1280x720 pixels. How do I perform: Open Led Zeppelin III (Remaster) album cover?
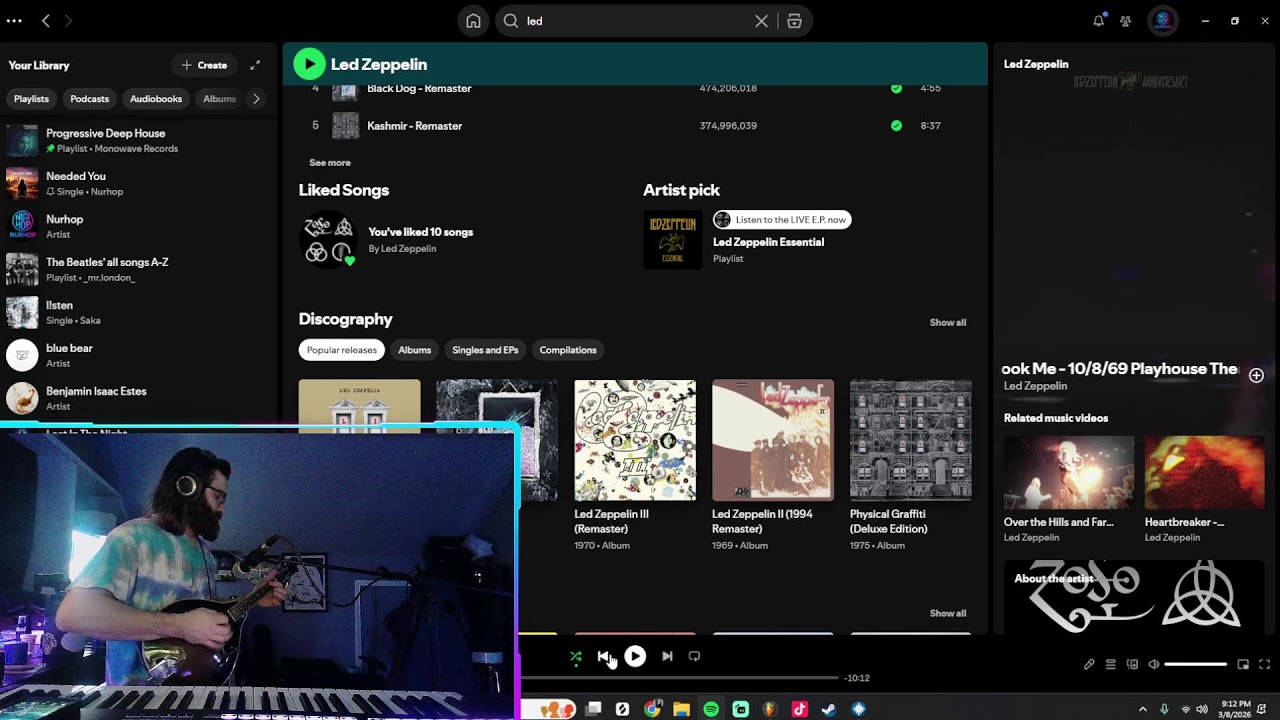click(x=635, y=440)
